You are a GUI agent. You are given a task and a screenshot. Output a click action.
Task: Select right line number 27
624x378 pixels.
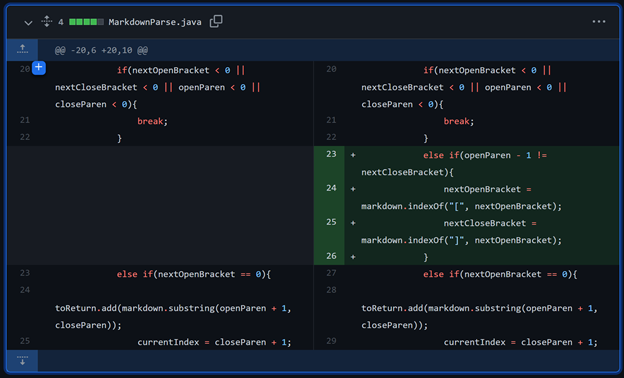point(331,273)
